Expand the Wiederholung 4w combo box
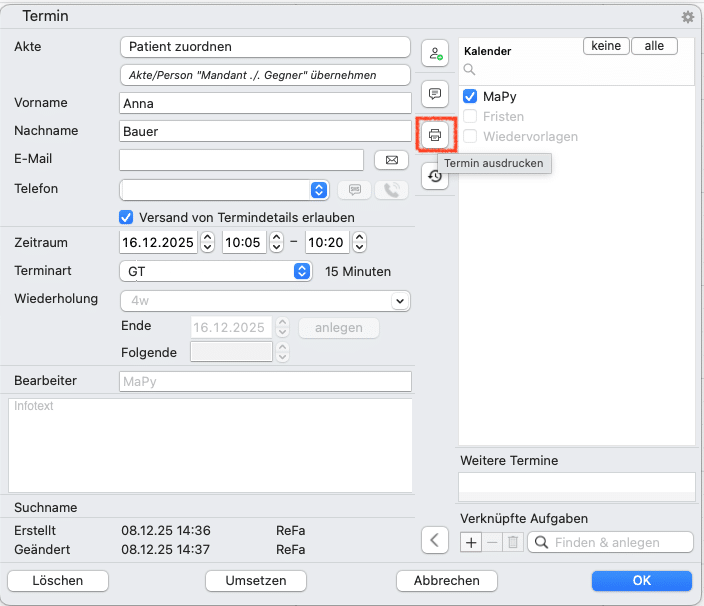The height and width of the screenshot is (606, 704). click(400, 300)
